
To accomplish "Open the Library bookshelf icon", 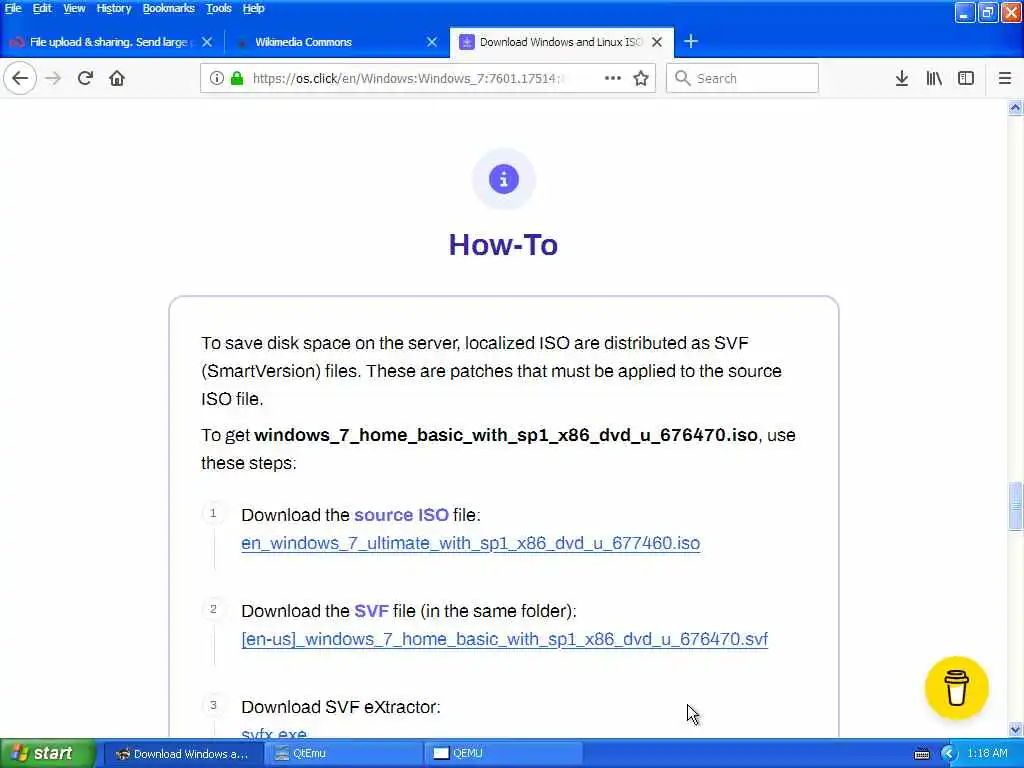I will pyautogui.click(x=934, y=78).
